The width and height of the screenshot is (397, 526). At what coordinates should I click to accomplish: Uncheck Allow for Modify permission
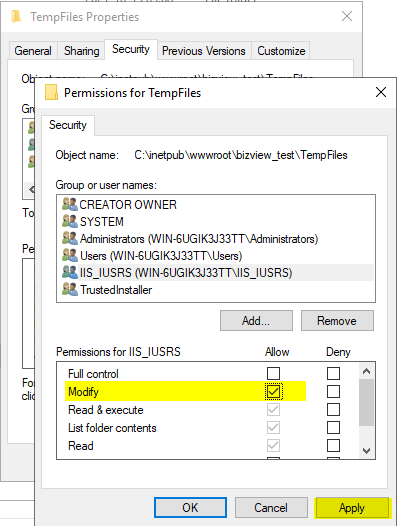(x=273, y=391)
